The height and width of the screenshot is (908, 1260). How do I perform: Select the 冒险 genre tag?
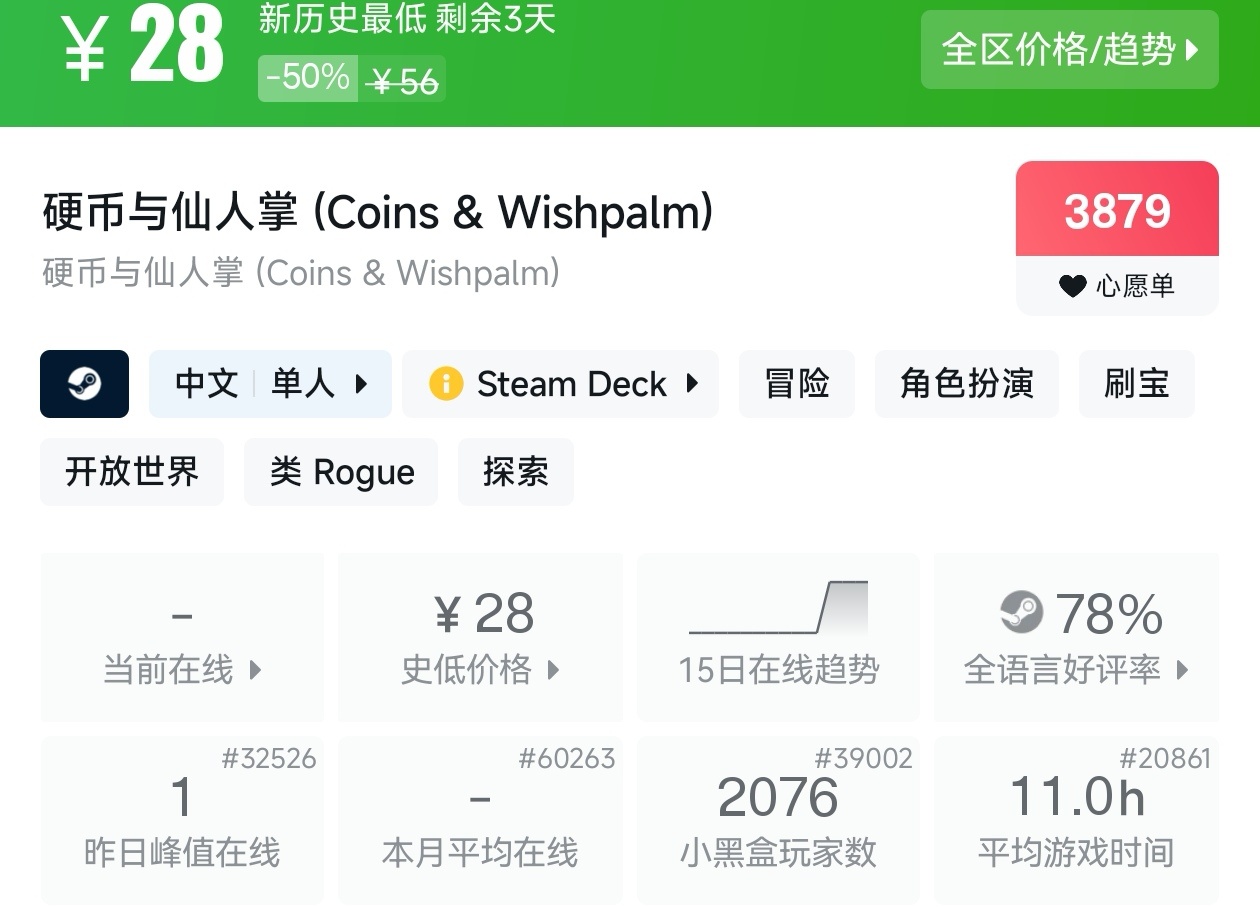pos(796,384)
